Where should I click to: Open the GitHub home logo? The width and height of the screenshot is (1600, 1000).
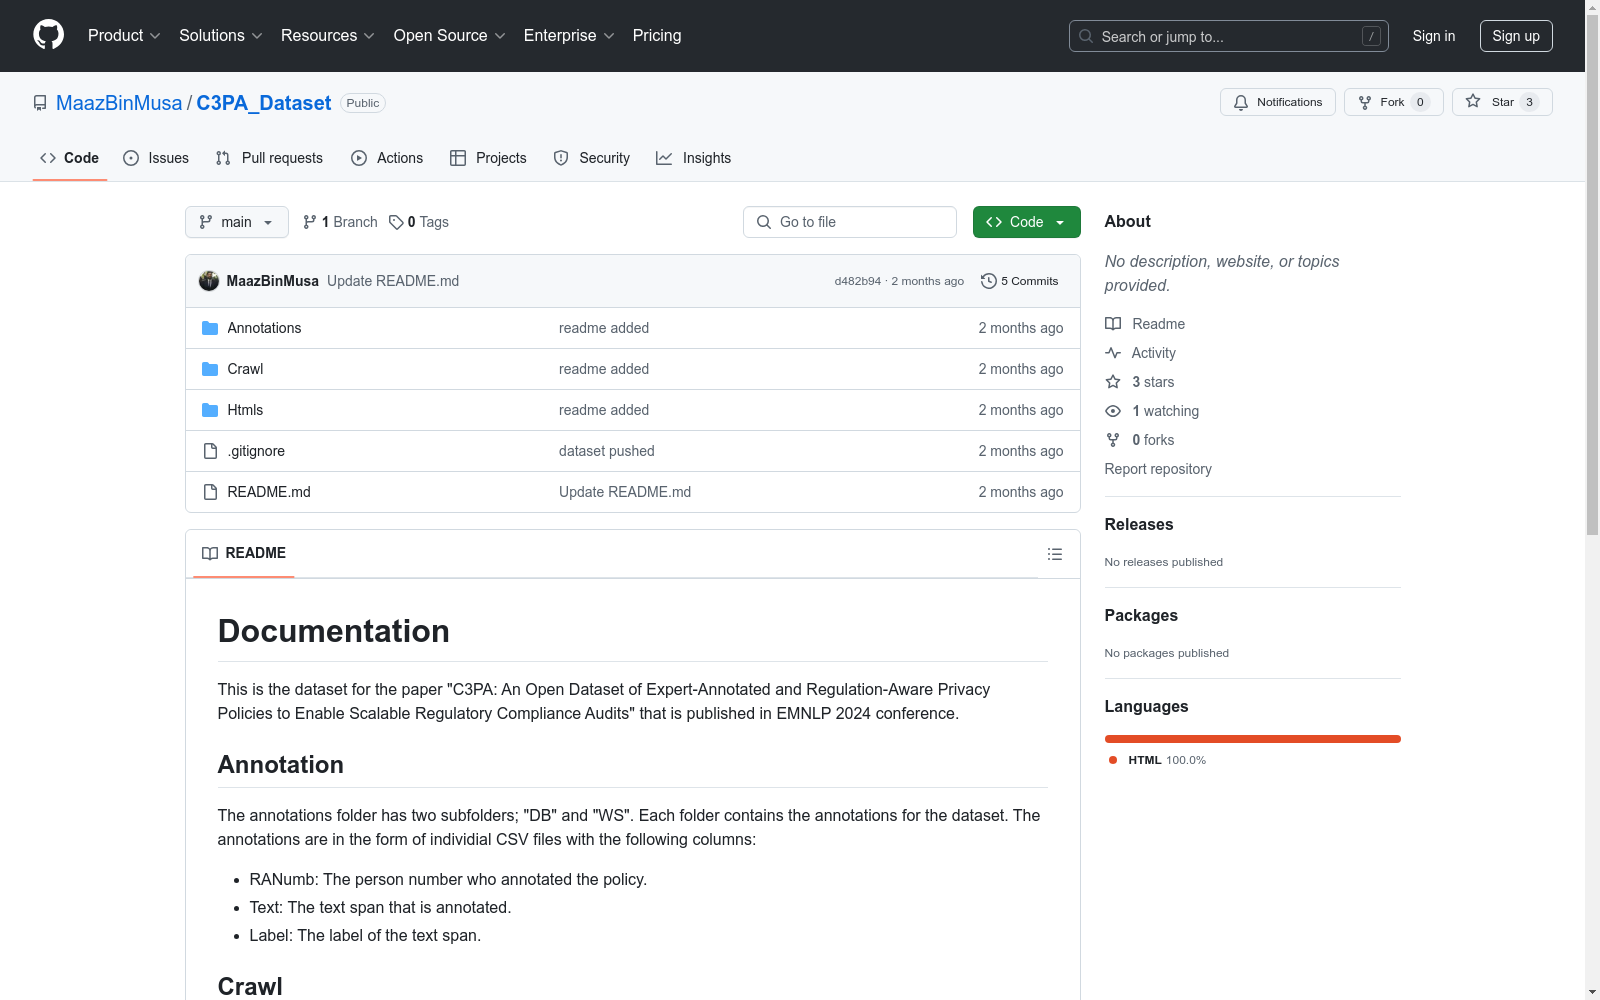(48, 35)
